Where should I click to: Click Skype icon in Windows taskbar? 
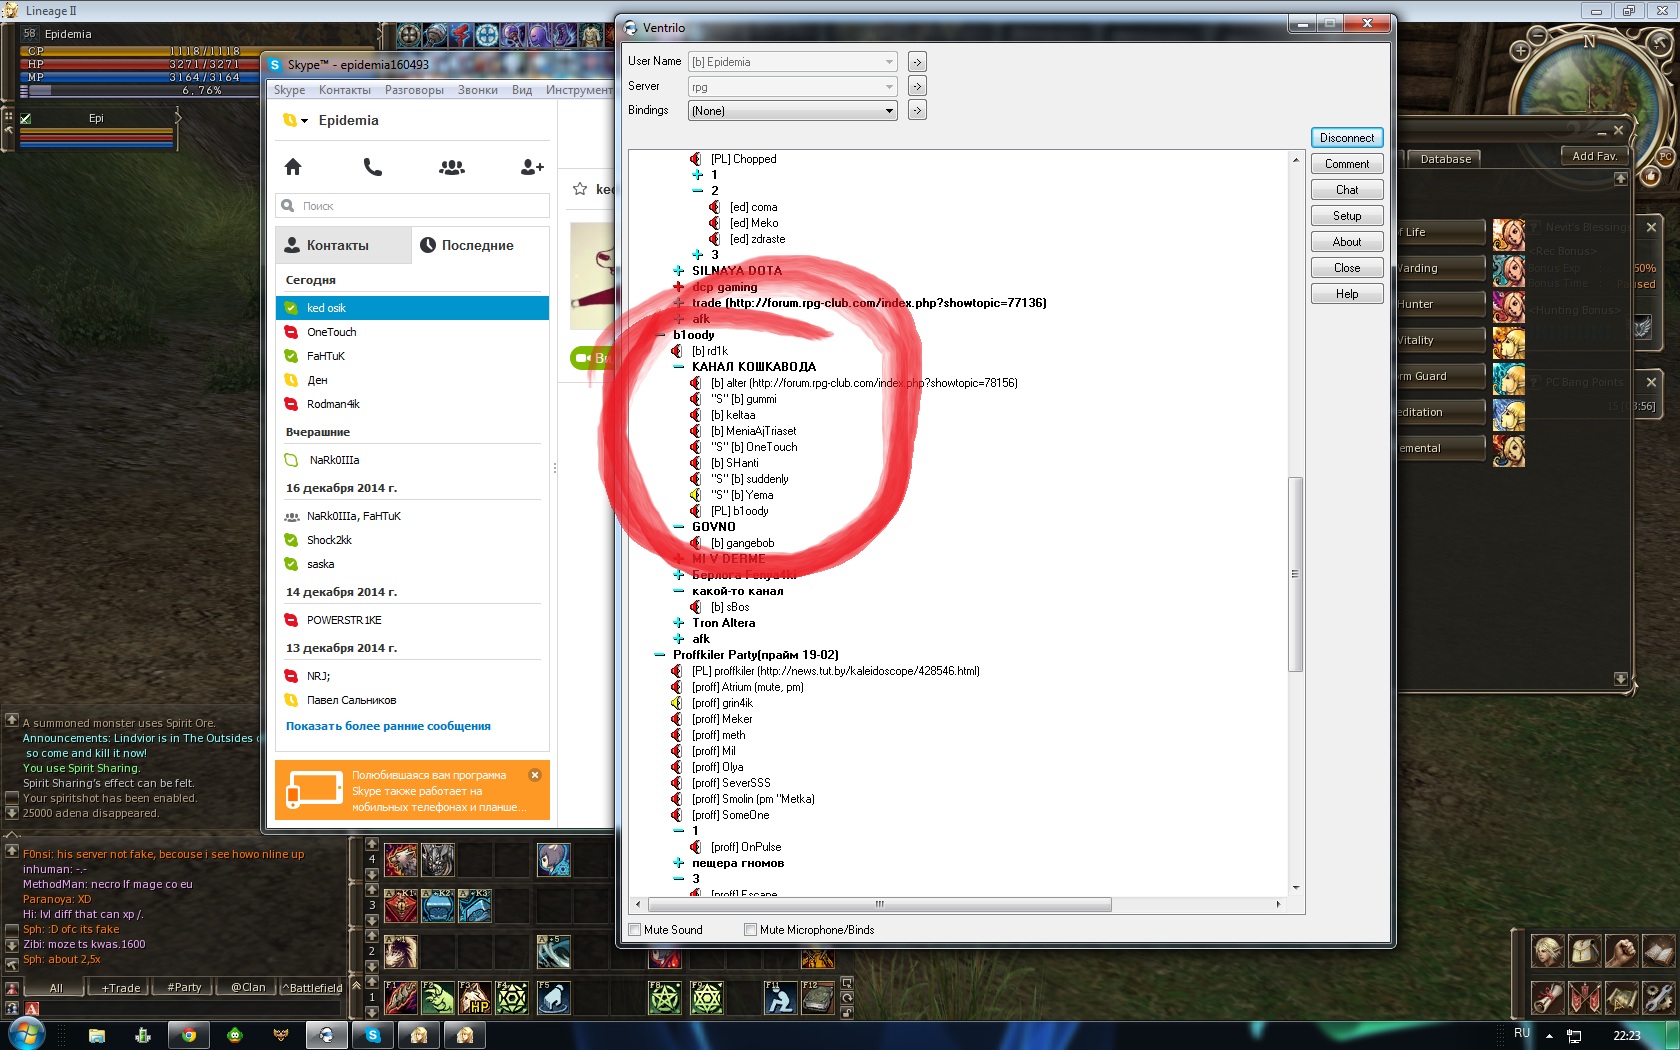pos(373,1035)
